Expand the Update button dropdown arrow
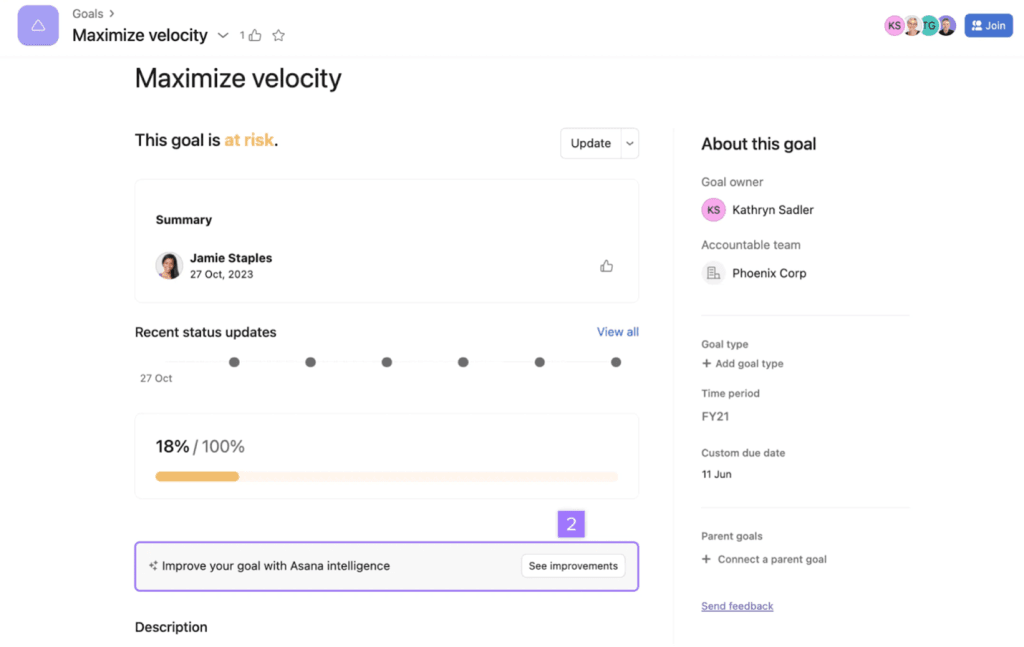This screenshot has width=1024, height=647. [x=630, y=143]
